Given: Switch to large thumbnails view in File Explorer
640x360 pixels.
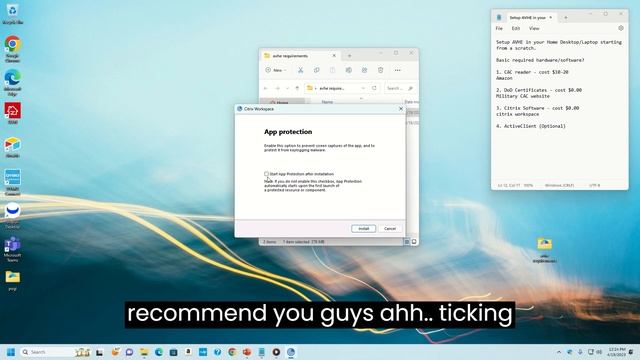Looking at the screenshot, I should click(x=414, y=242).
